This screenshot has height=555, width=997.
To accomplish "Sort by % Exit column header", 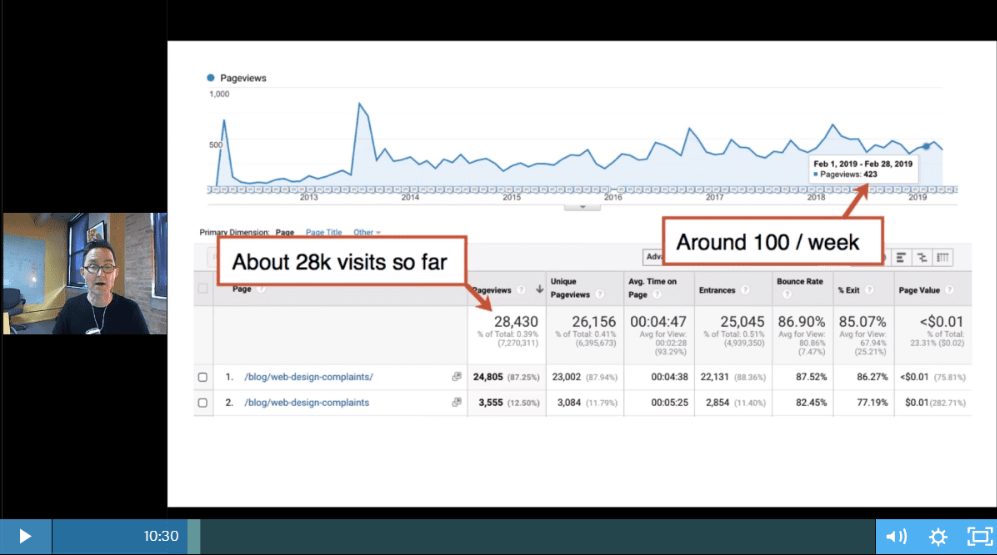I will click(848, 290).
